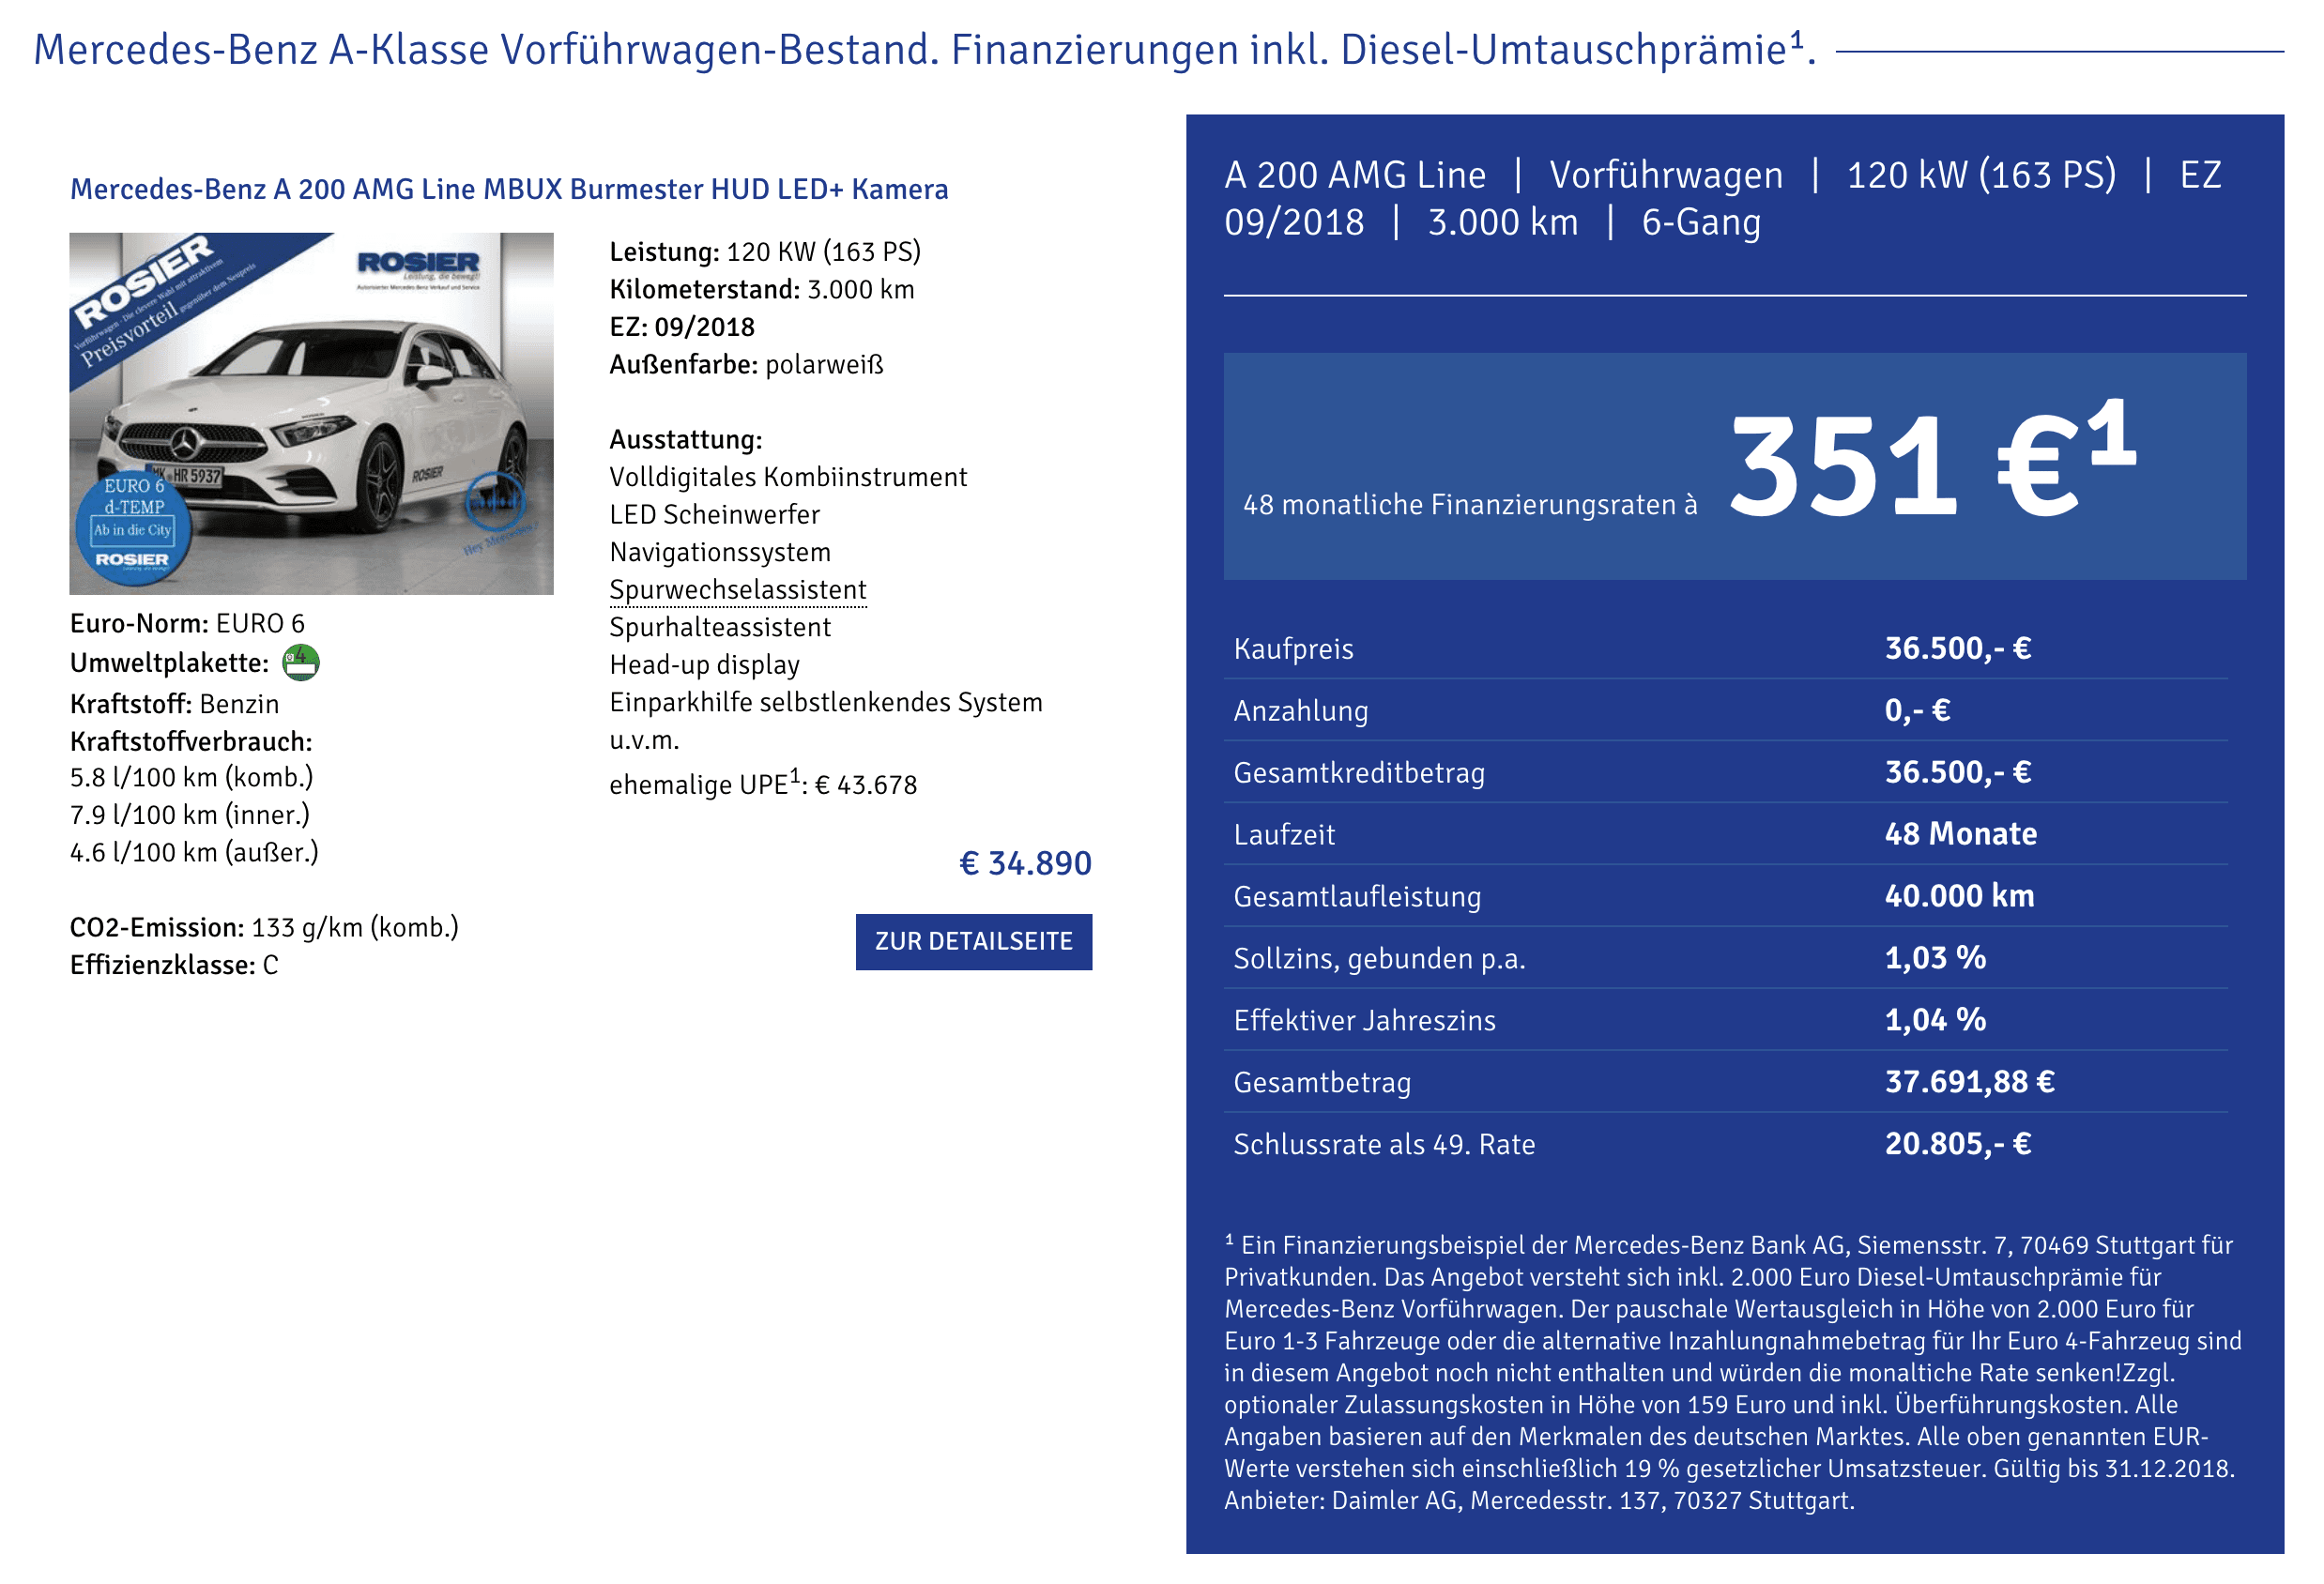The image size is (2324, 1584).
Task: Click the 351 € monthly rate figure
Action: [x=1931, y=462]
